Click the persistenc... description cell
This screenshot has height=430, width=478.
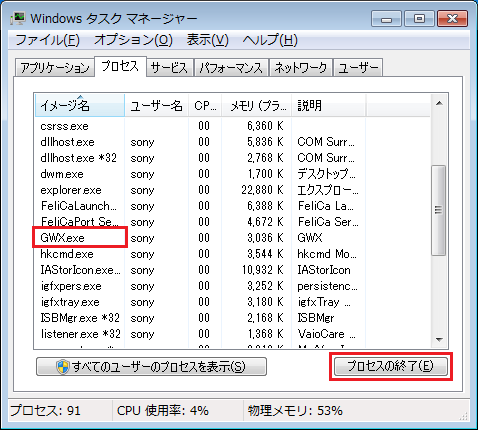click(x=327, y=286)
